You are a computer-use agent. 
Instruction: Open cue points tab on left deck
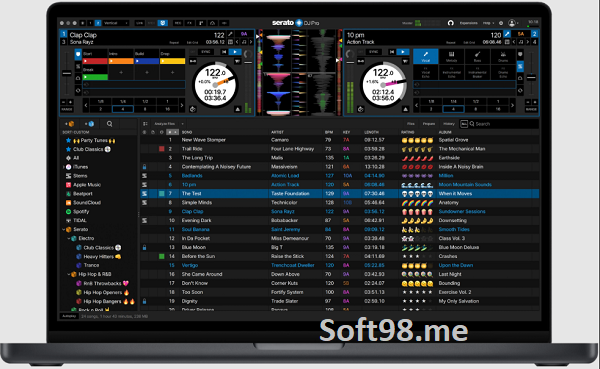(x=78, y=54)
